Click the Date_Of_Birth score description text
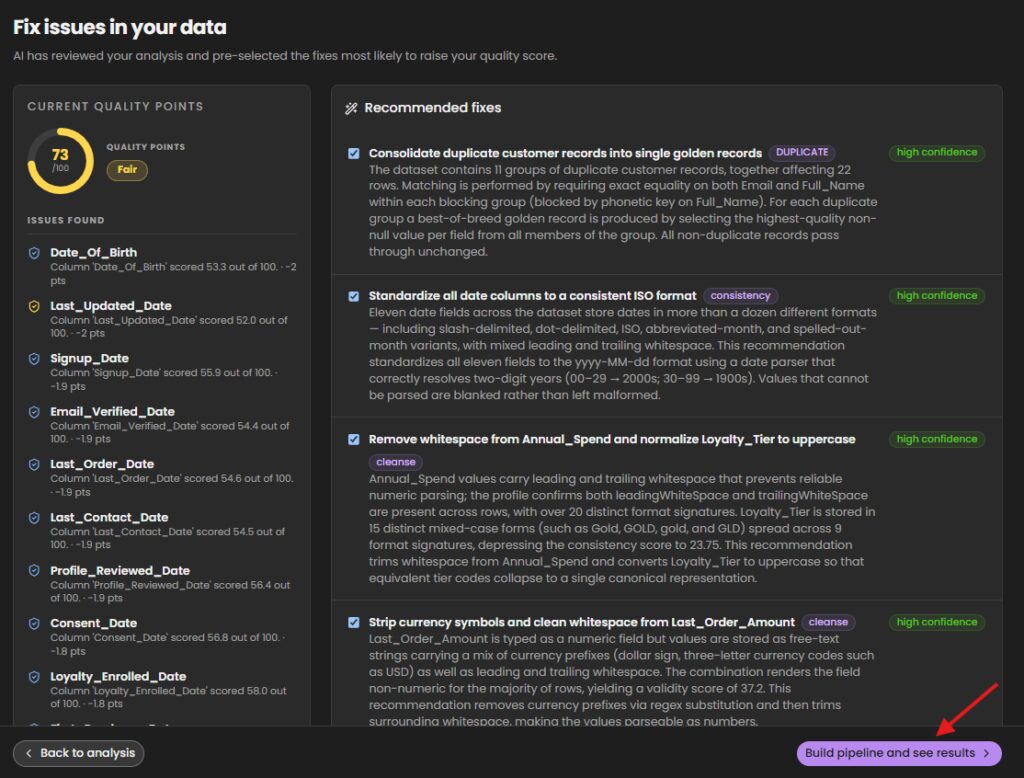1024x778 pixels. click(173, 274)
